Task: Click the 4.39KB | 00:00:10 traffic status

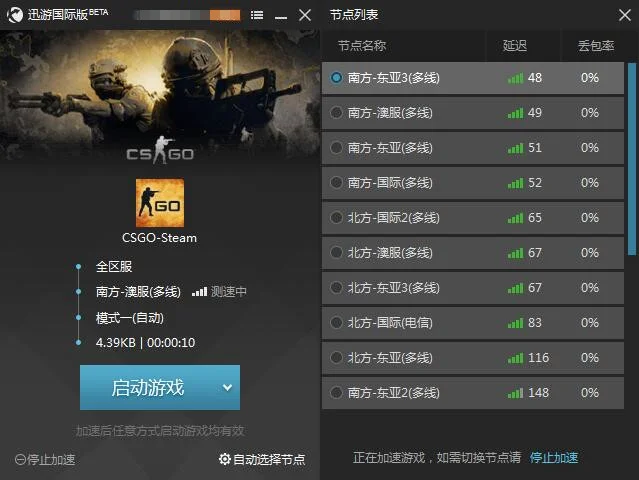Action: [x=145, y=343]
